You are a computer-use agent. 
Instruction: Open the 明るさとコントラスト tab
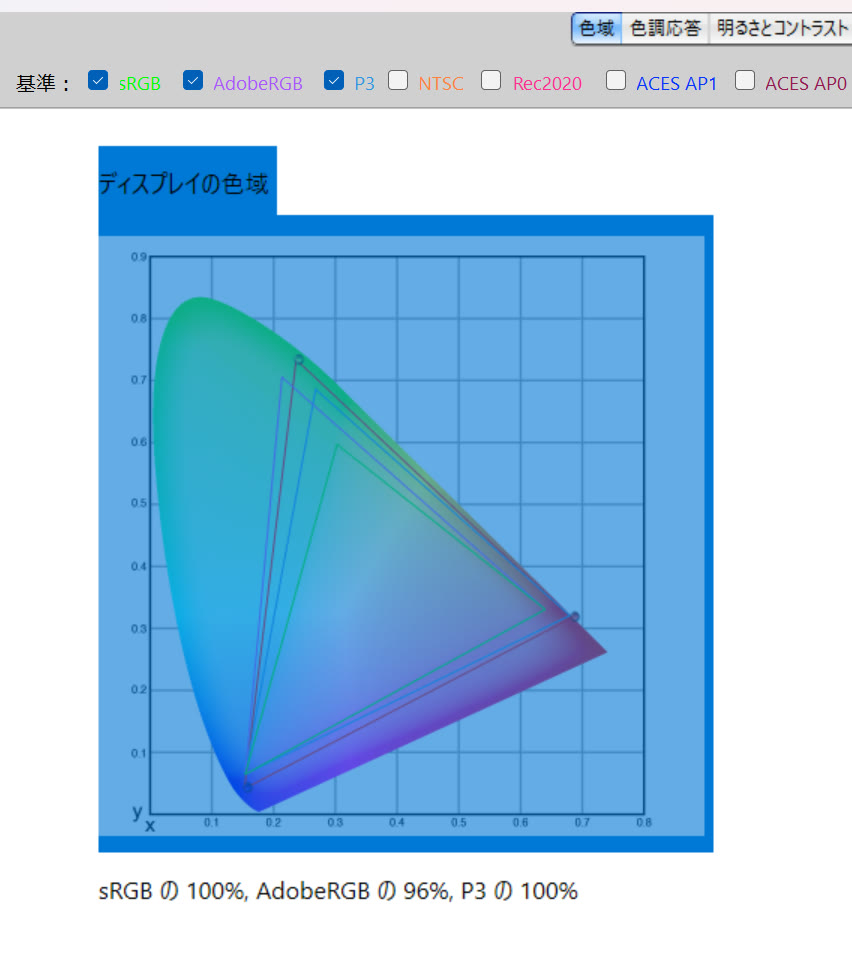coord(781,29)
